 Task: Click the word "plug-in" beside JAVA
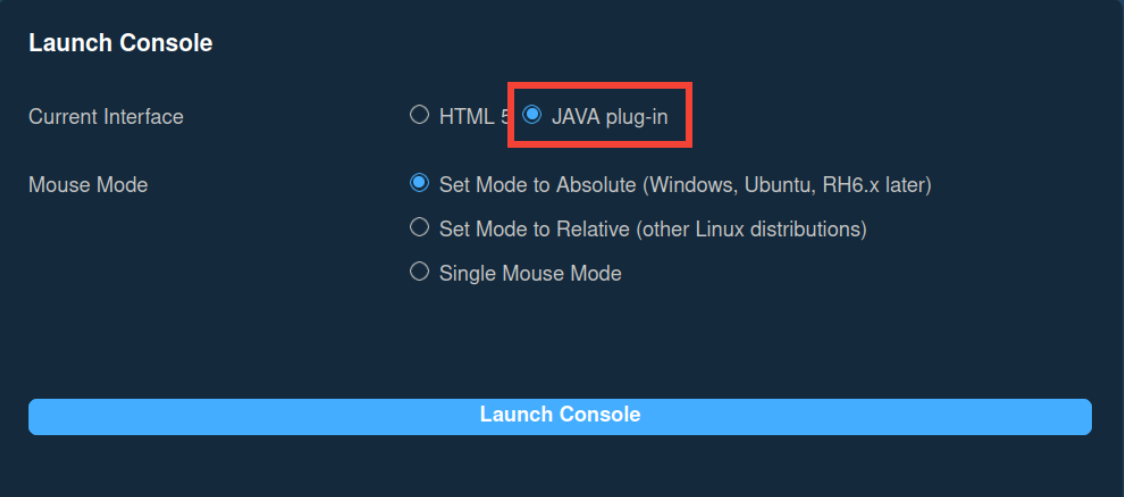636,116
